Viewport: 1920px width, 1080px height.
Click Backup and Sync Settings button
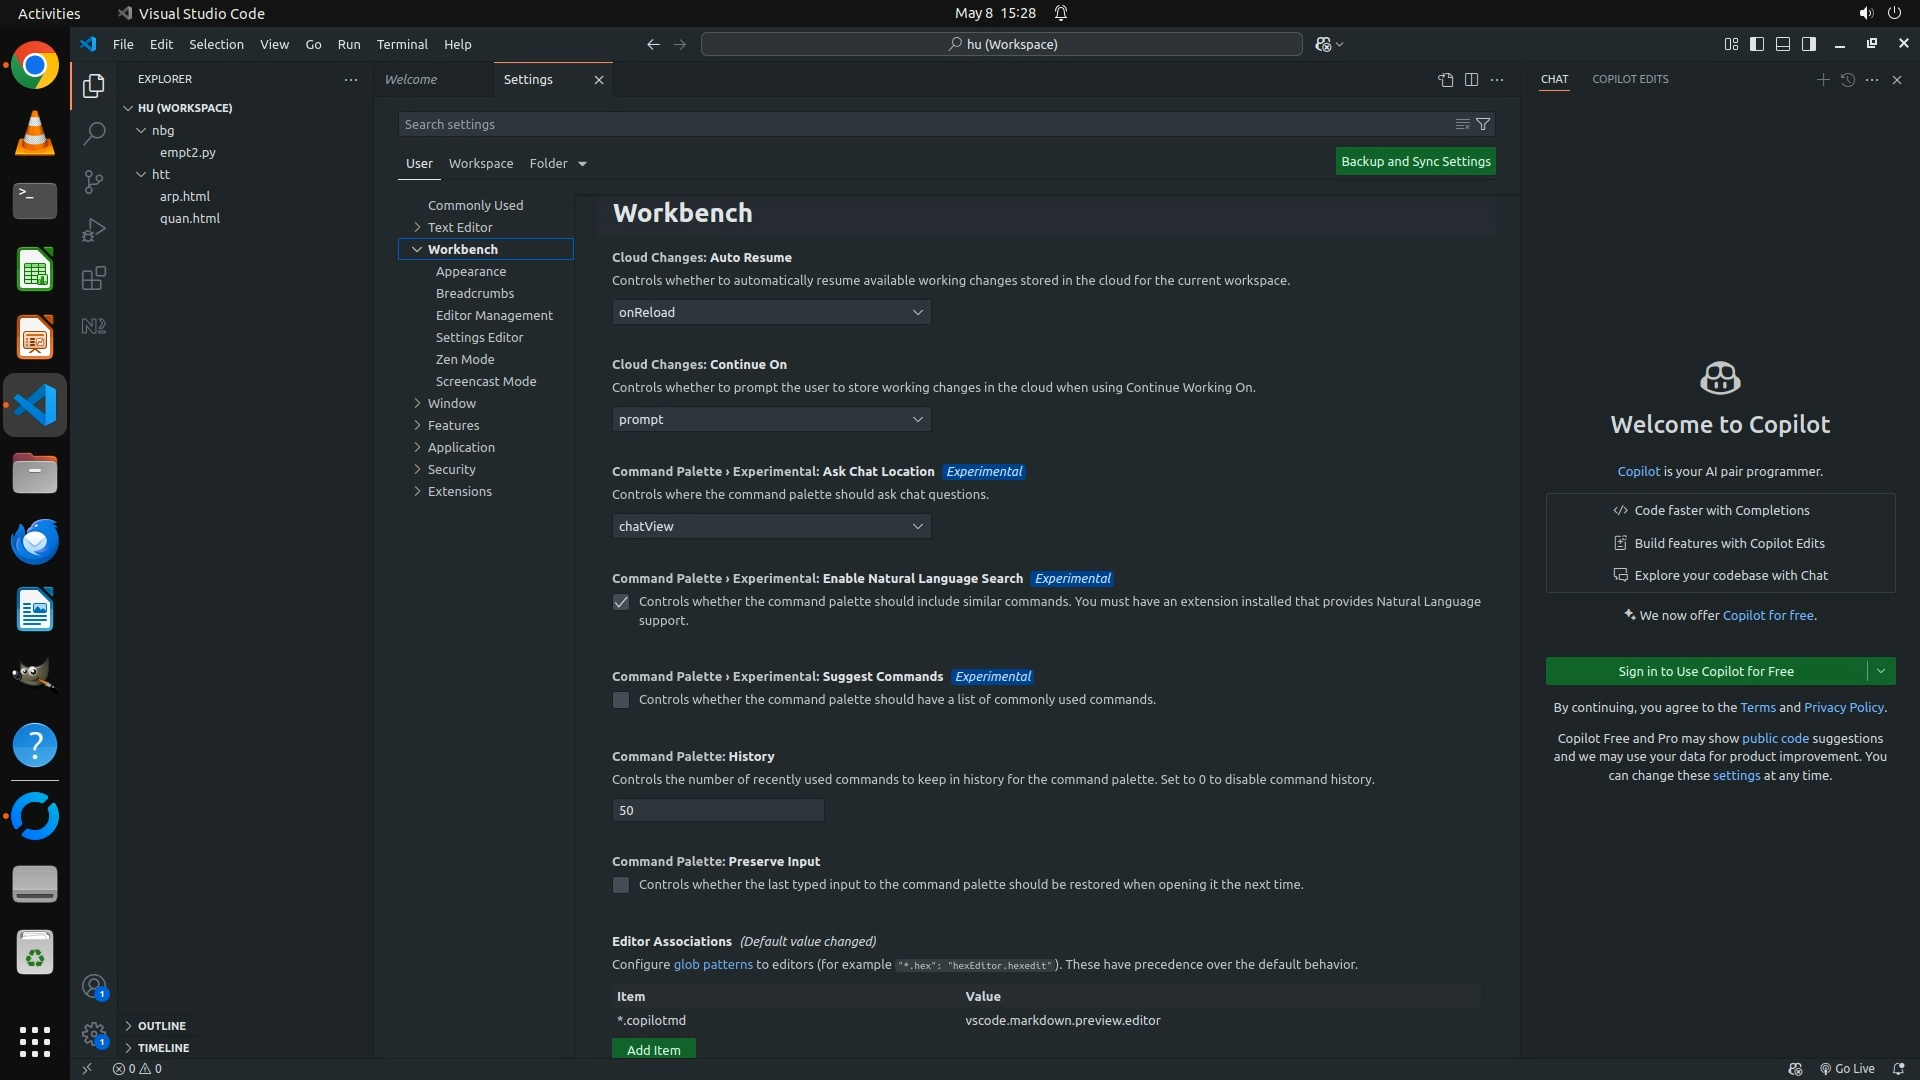click(1415, 161)
